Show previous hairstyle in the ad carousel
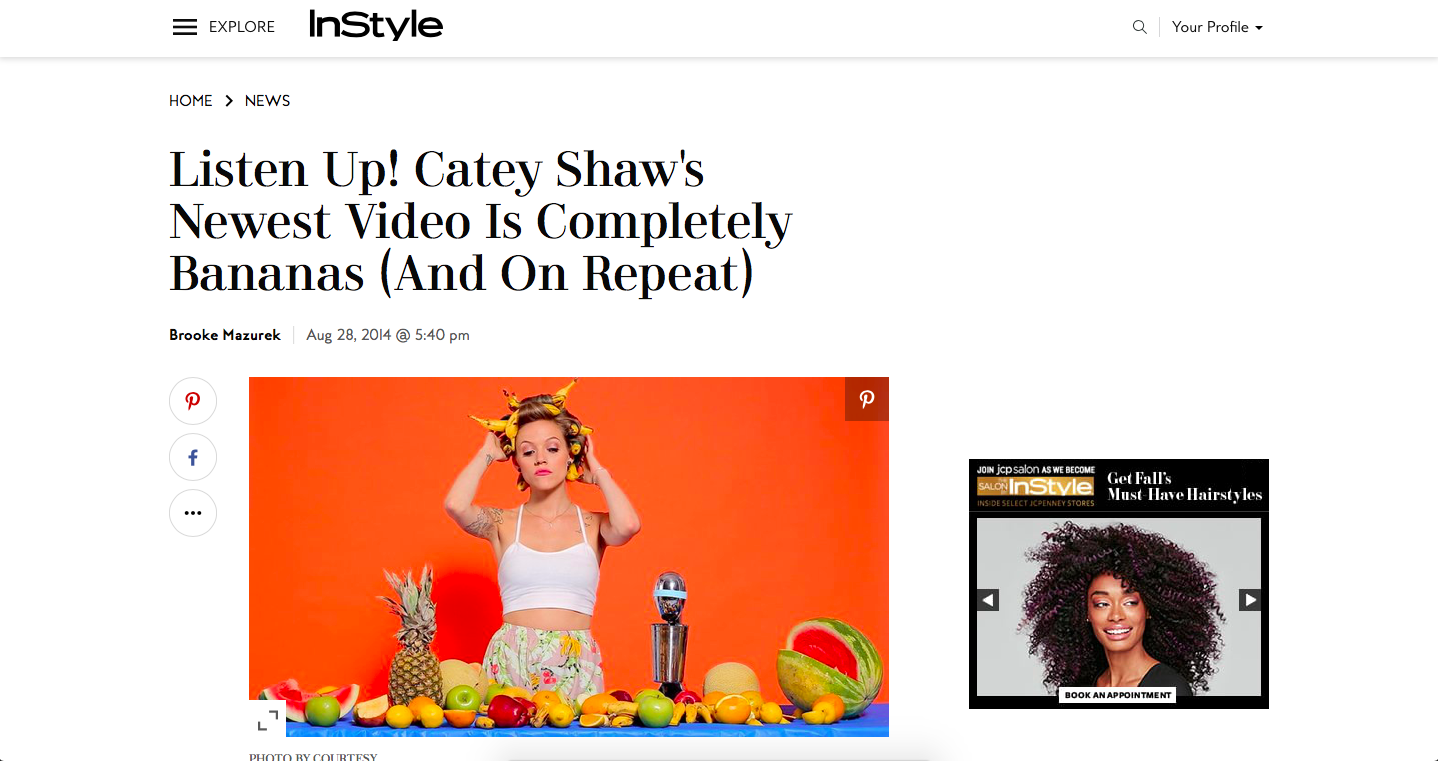Image resolution: width=1438 pixels, height=761 pixels. pyautogui.click(x=988, y=600)
